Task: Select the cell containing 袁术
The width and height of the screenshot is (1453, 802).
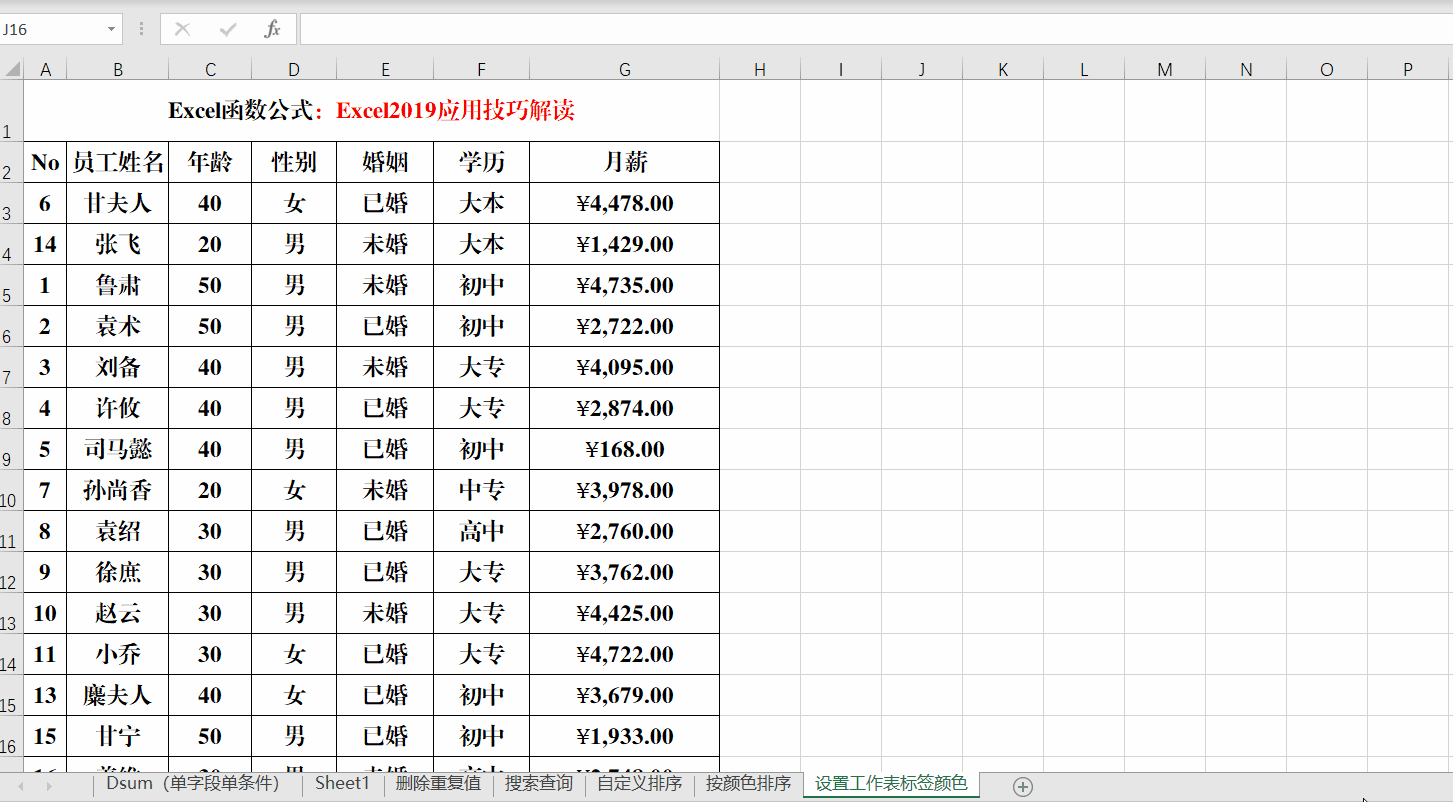Action: click(118, 326)
